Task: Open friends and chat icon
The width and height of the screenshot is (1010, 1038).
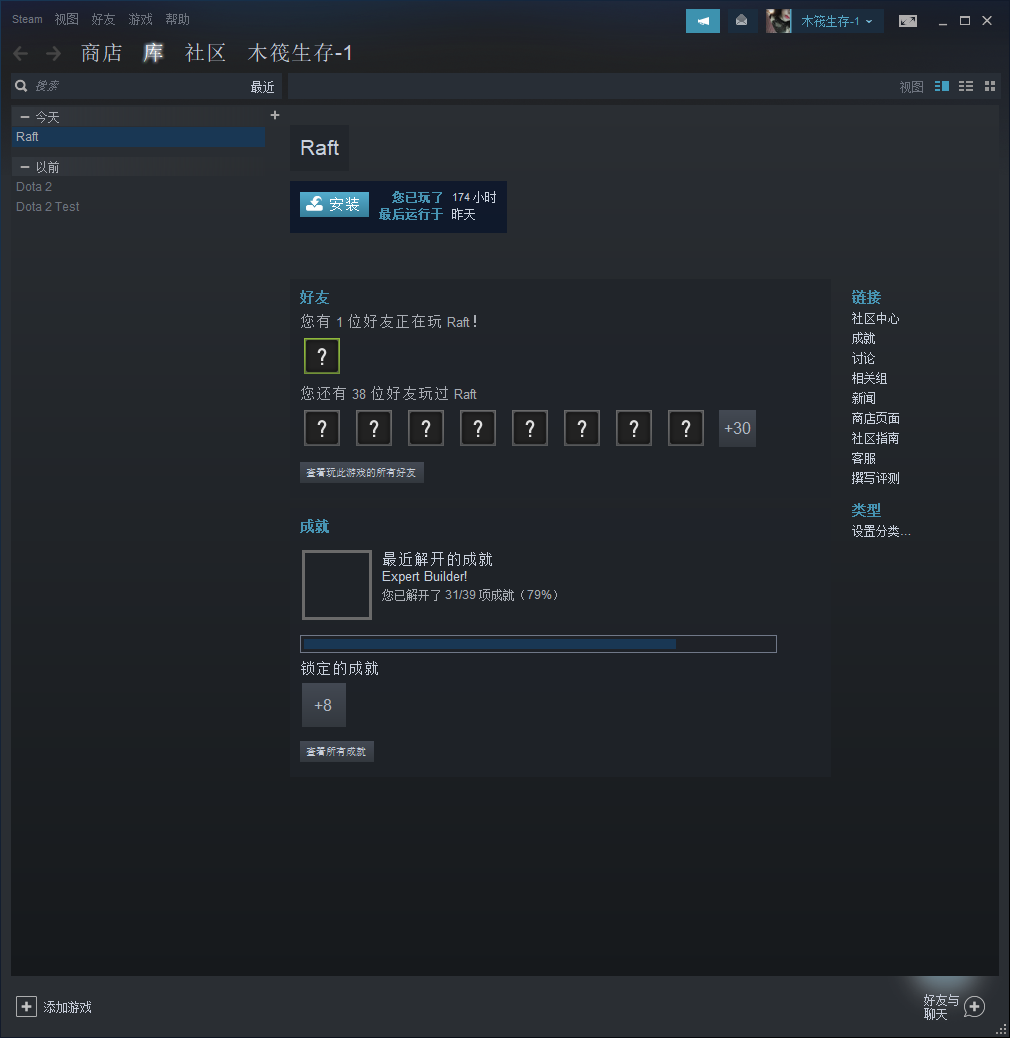Action: (x=974, y=1006)
